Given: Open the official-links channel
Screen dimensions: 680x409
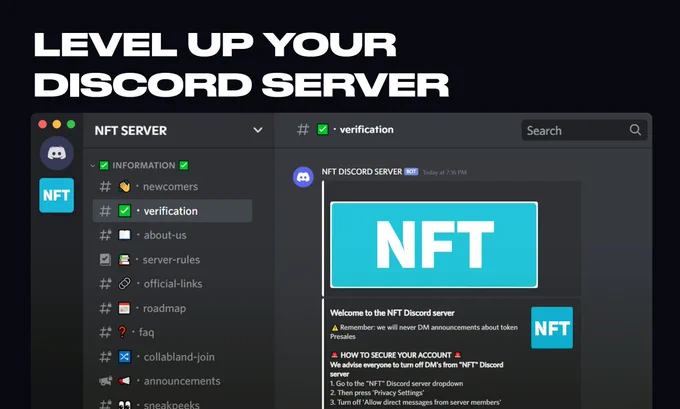Looking at the screenshot, I should coord(172,284).
